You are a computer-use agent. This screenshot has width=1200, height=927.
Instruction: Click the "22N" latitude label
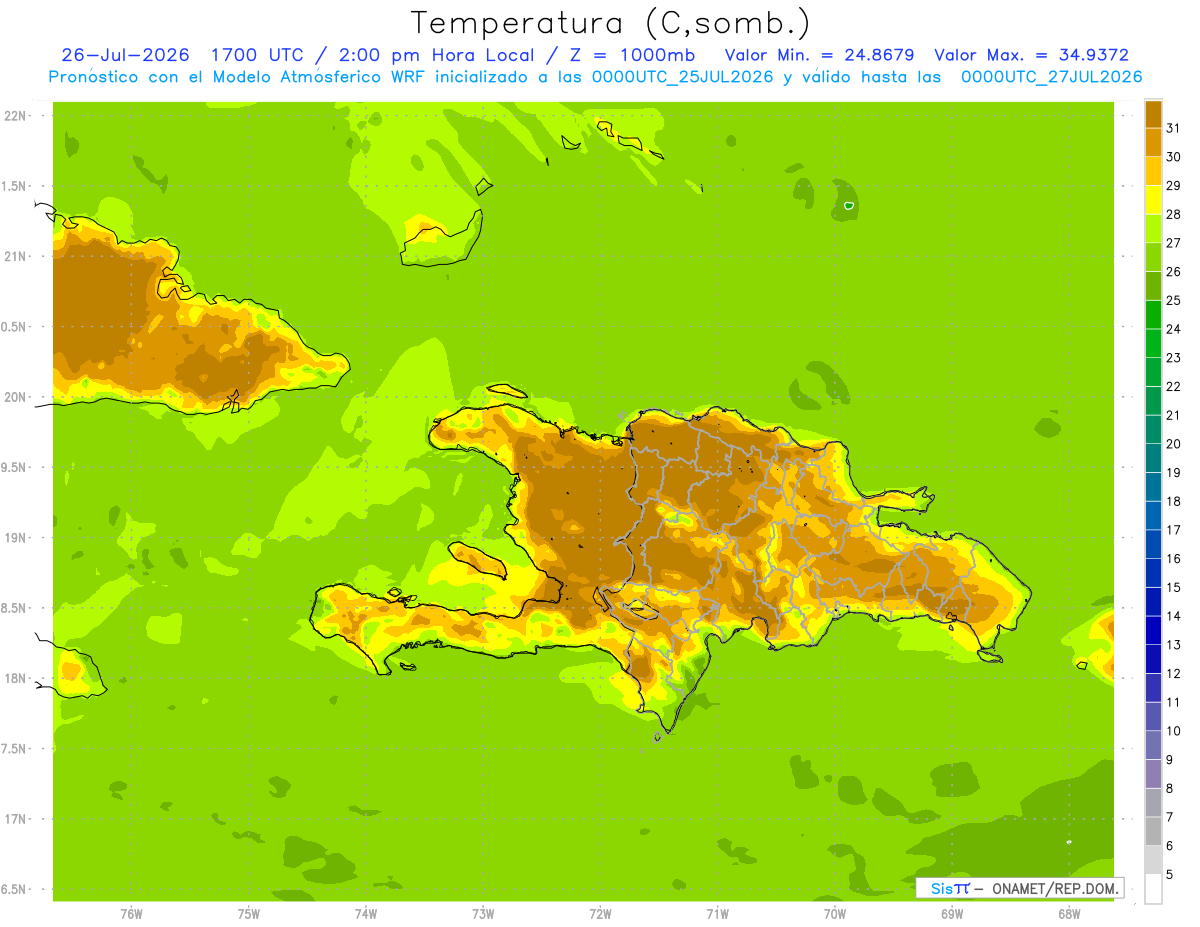pyautogui.click(x=14, y=115)
